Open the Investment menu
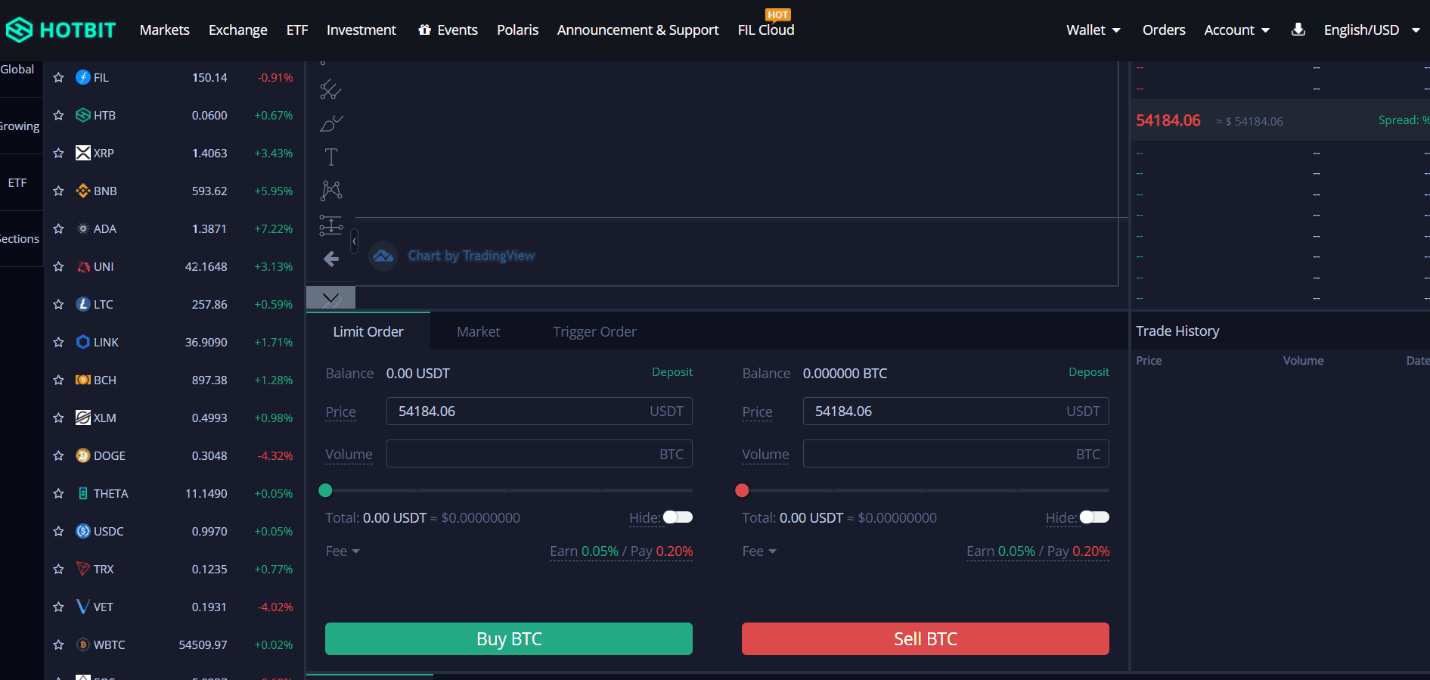The height and width of the screenshot is (680, 1430). tap(361, 30)
